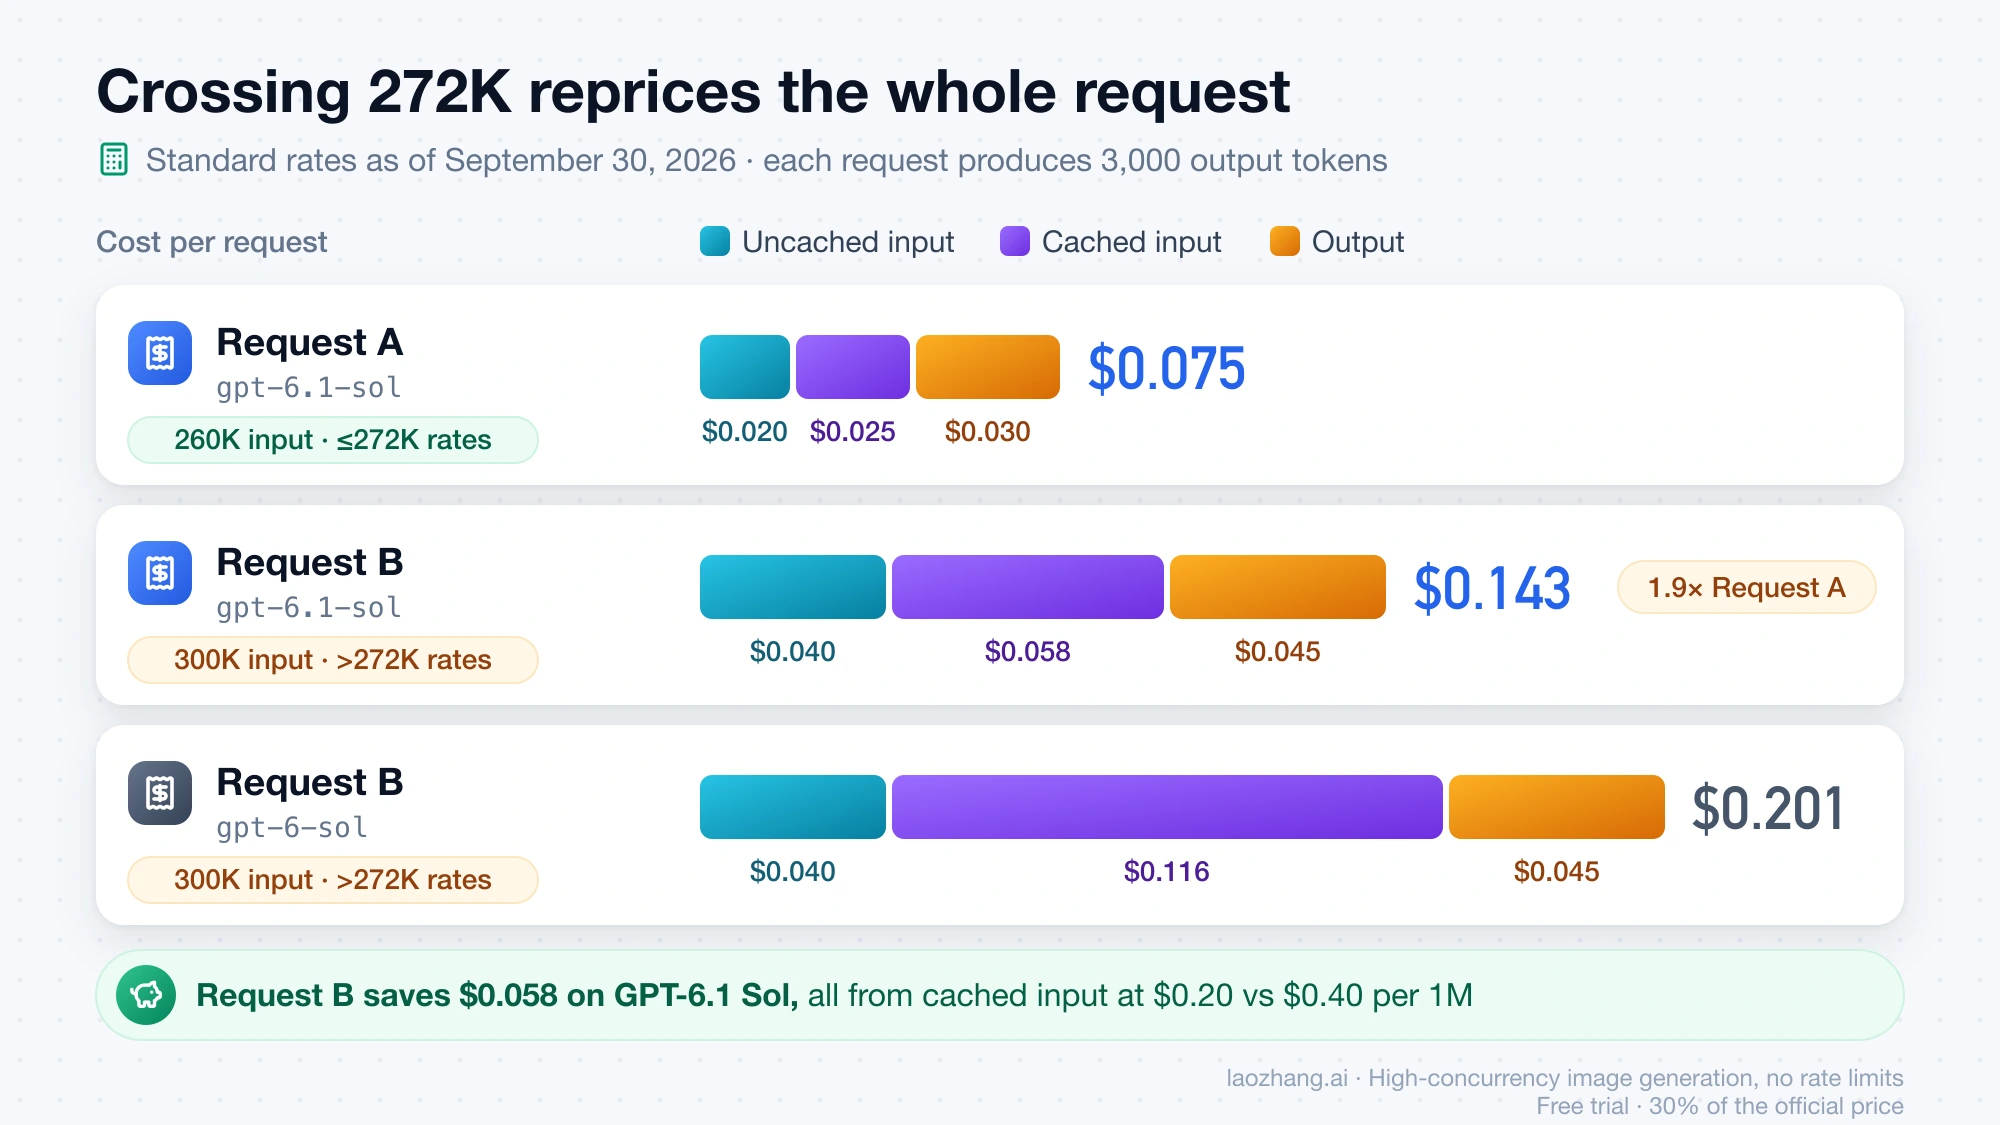Click the orange output bar in gpt-6-sol row
This screenshot has height=1125, width=2000.
point(1557,807)
